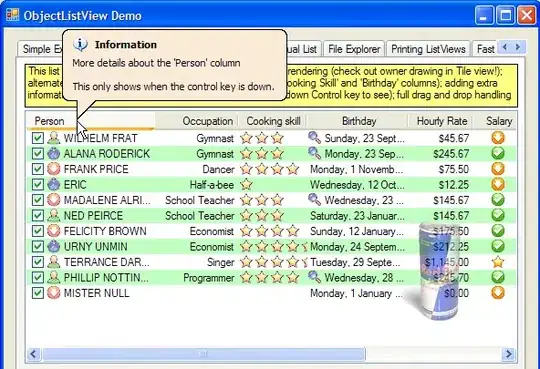Screen dimensions: 540x369
Task: Click the horizontal scrollbar thumb
Action: [x=204, y=354]
